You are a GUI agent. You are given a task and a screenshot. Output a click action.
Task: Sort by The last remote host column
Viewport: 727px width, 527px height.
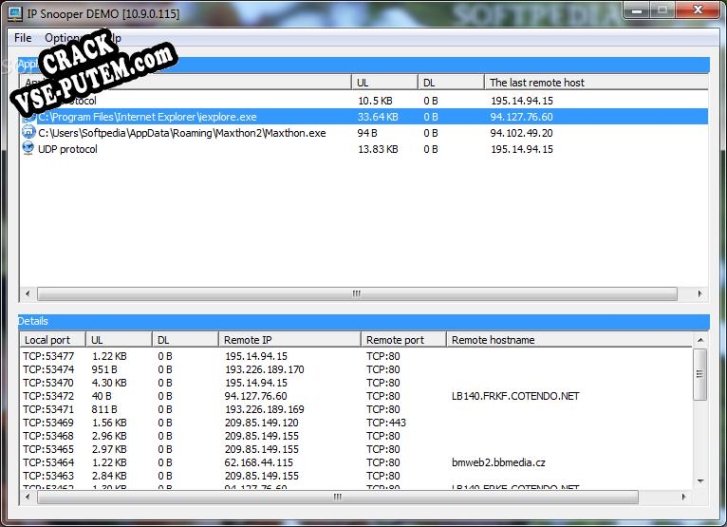coord(596,83)
